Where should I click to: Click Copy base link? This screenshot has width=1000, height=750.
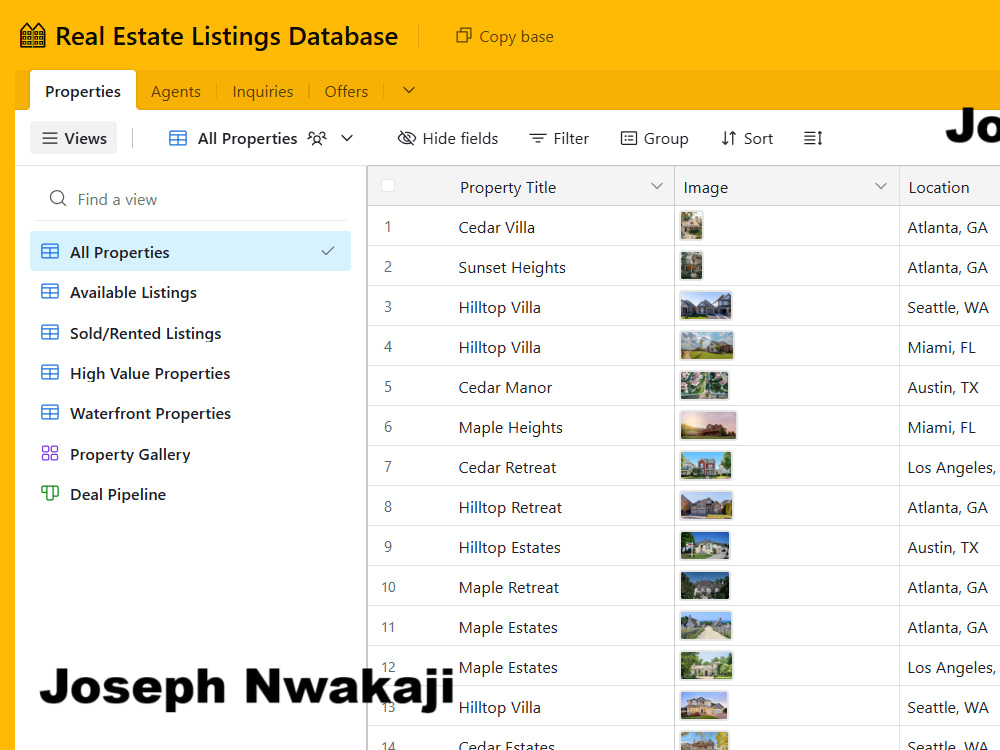point(504,36)
